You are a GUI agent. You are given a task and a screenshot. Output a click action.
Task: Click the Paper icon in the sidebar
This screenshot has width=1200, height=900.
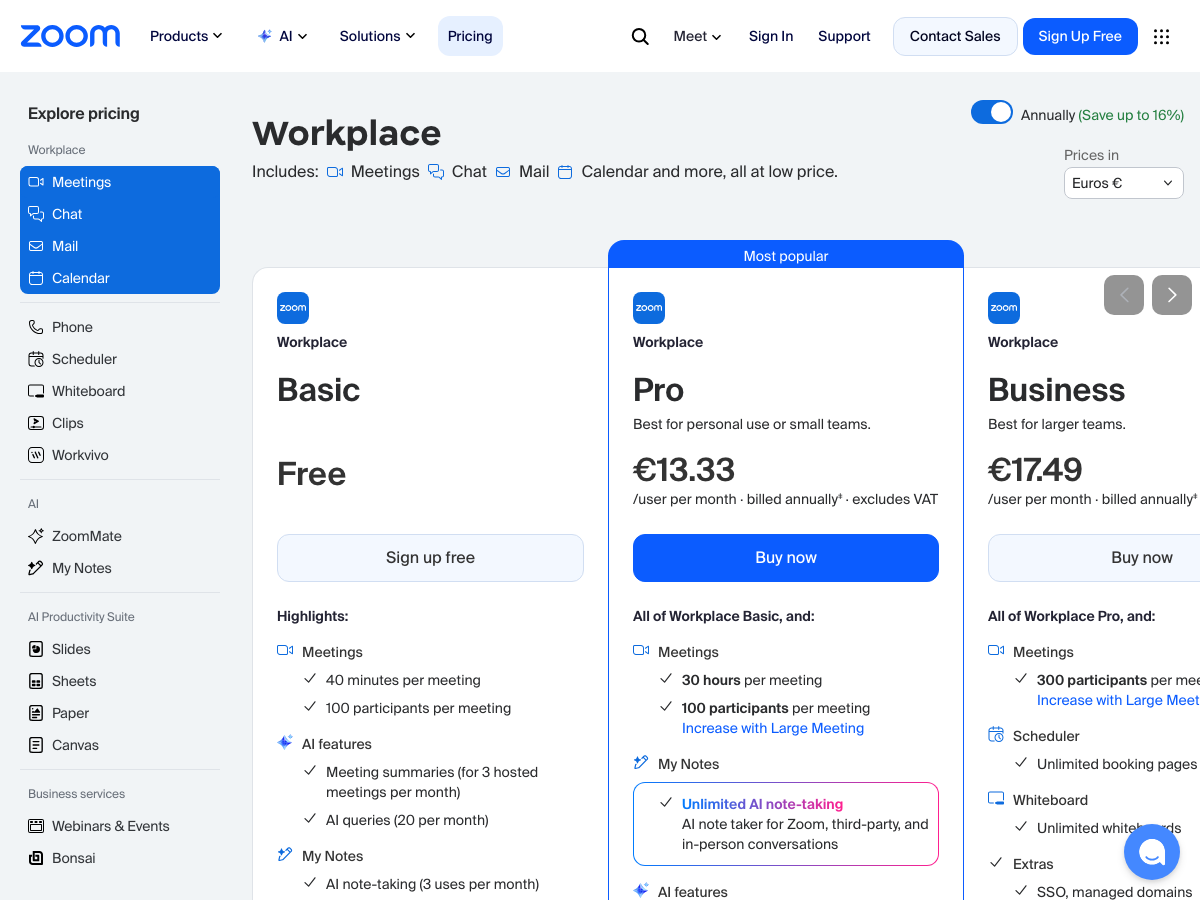36,713
